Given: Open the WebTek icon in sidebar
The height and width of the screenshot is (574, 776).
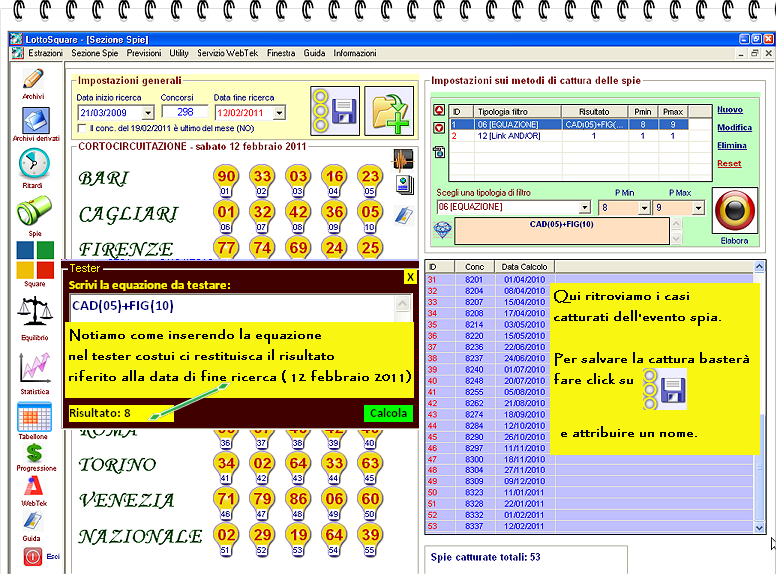Looking at the screenshot, I should pyautogui.click(x=34, y=486).
